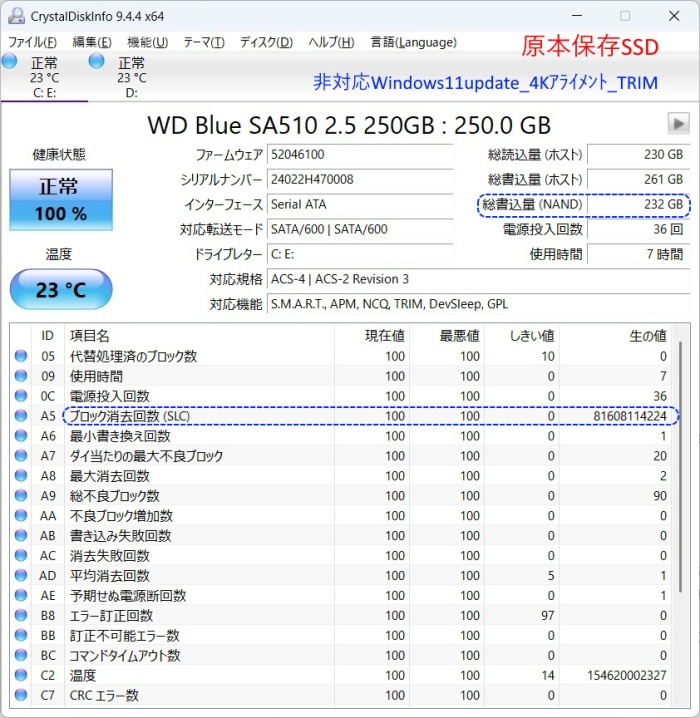Click status dot for ID AC row
Image resolution: width=700 pixels, height=718 pixels.
21,555
